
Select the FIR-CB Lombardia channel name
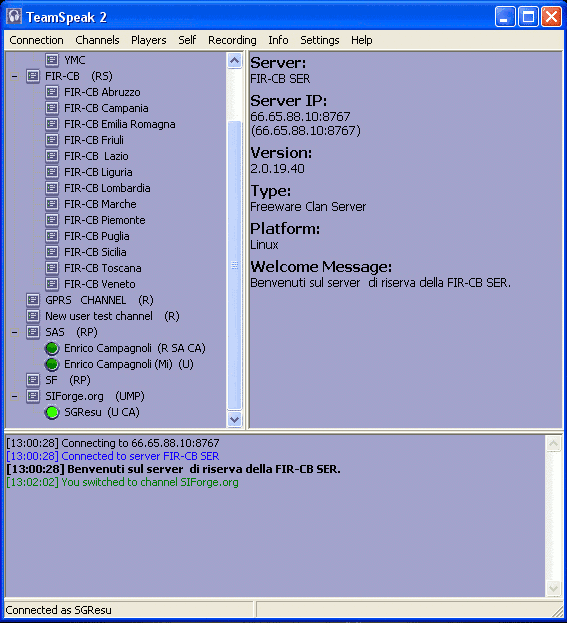107,188
